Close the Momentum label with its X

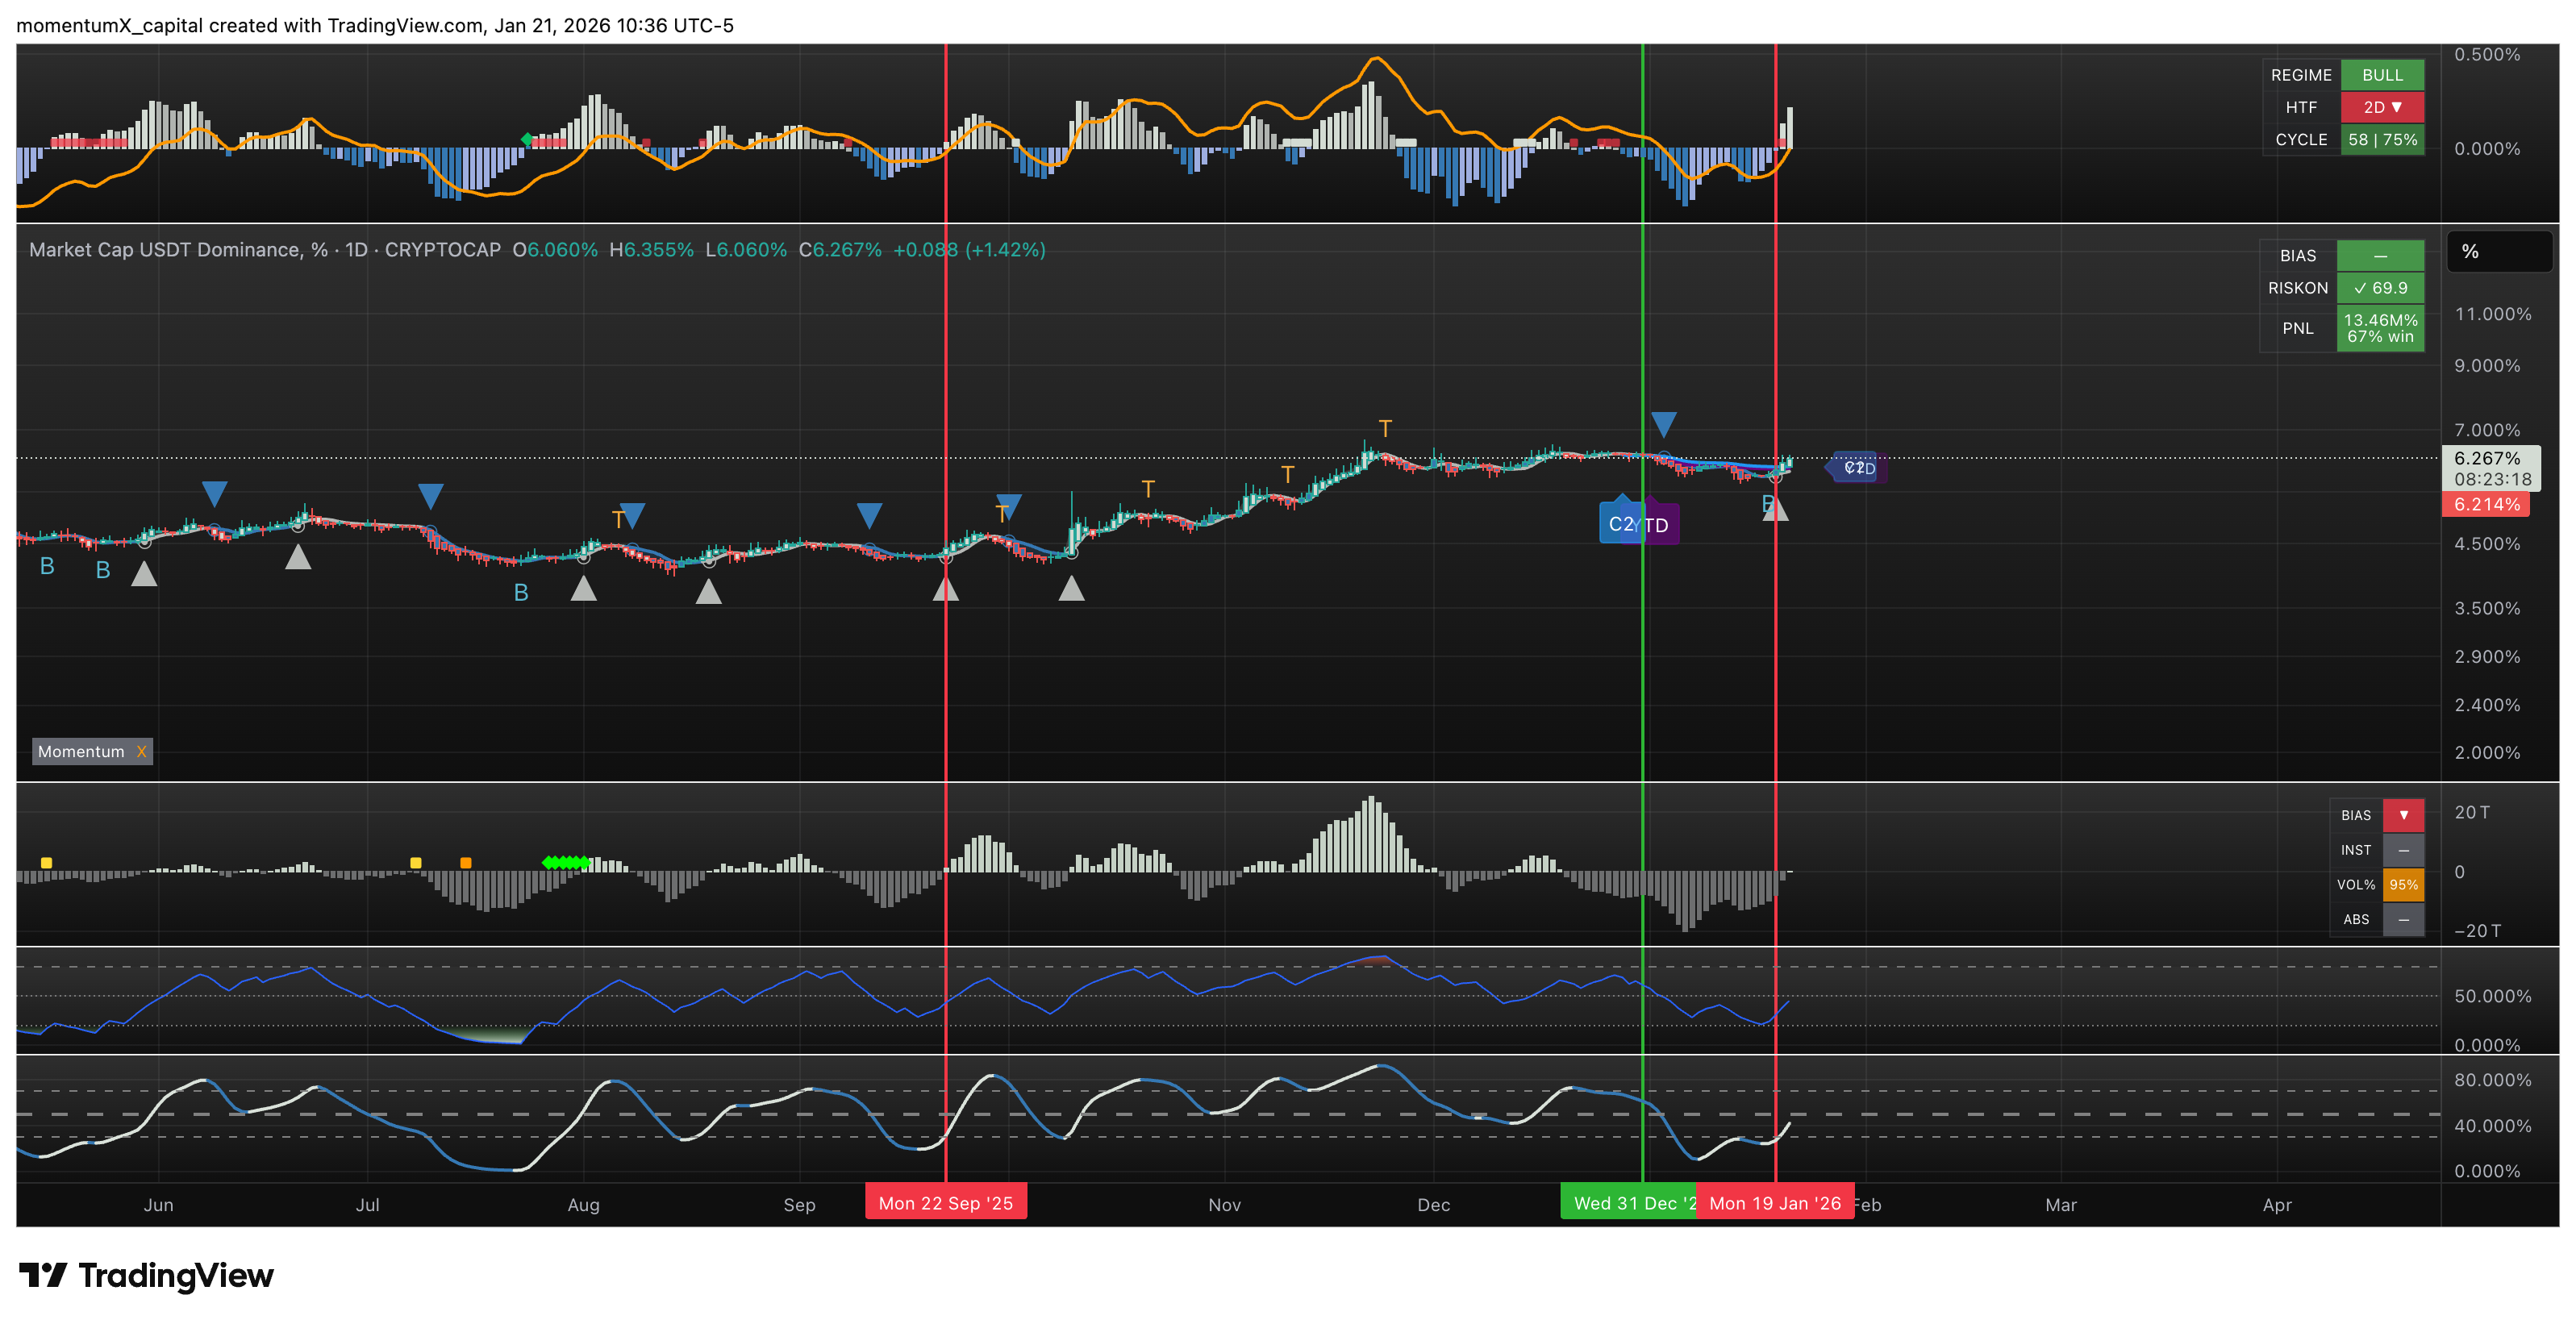click(141, 752)
